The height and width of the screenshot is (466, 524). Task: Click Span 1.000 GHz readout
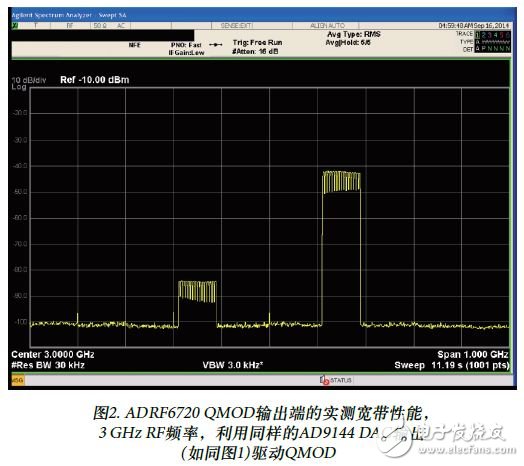click(x=473, y=355)
